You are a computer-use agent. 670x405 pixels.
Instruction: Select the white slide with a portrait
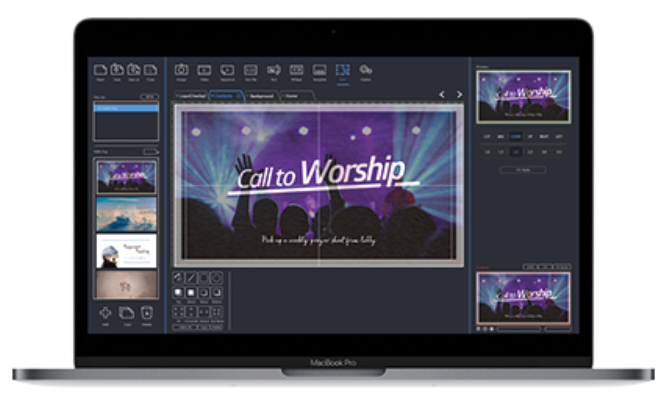(126, 251)
